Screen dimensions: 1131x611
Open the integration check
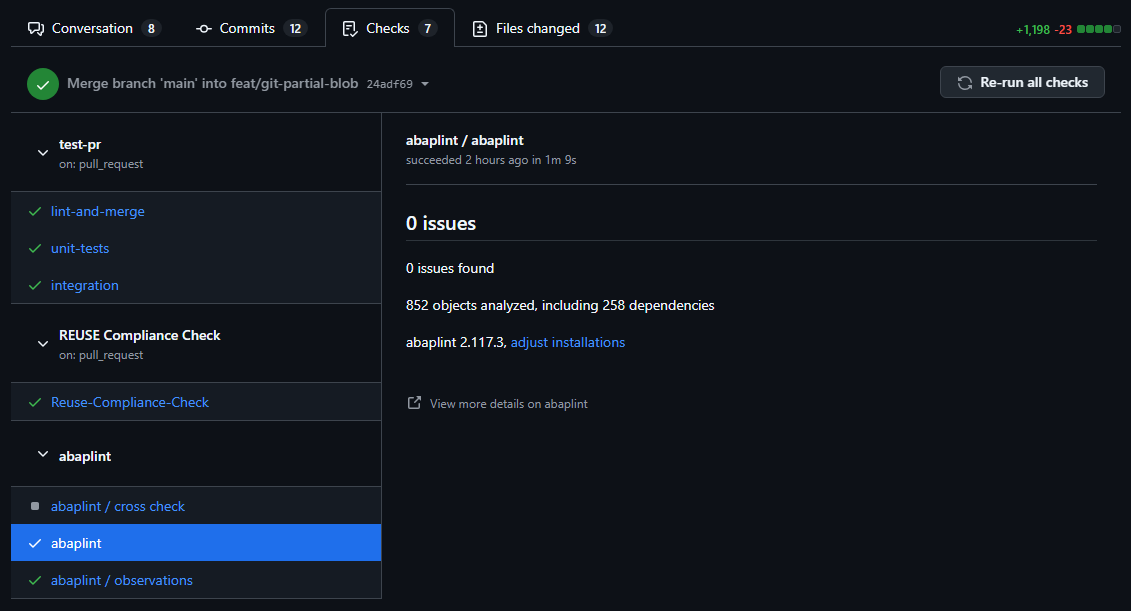[84, 285]
